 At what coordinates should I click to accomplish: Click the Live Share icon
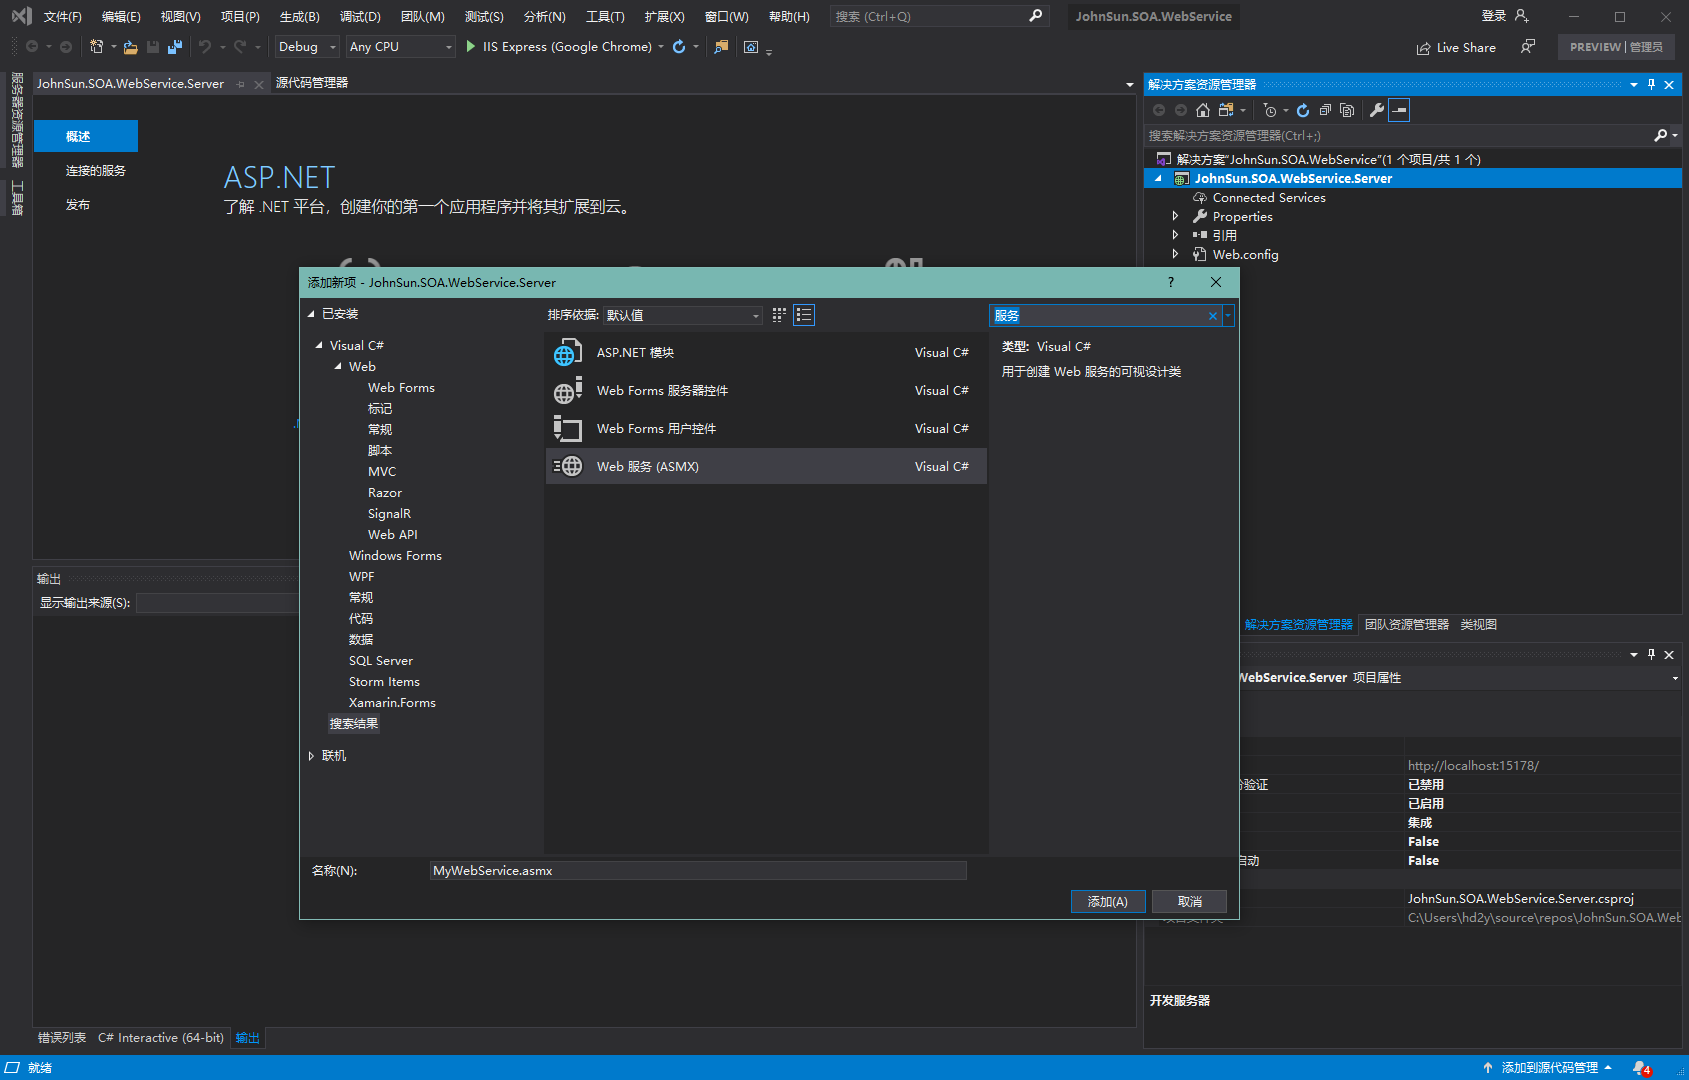click(x=1423, y=48)
